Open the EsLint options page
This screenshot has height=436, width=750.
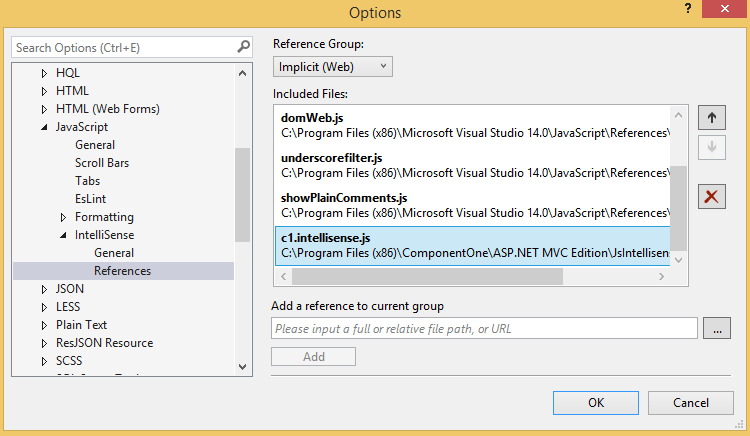point(90,199)
